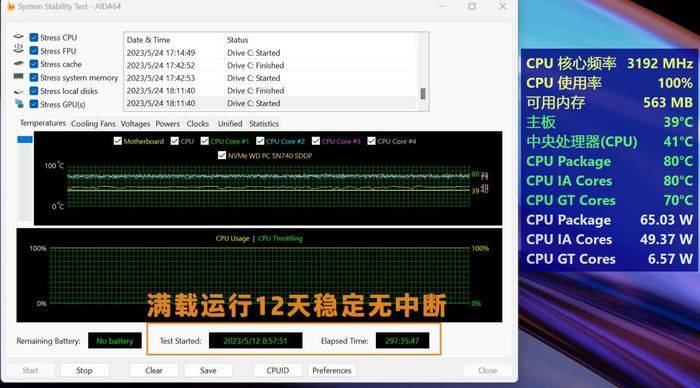Open the Preferences dialog
This screenshot has width=700, height=388.
332,370
